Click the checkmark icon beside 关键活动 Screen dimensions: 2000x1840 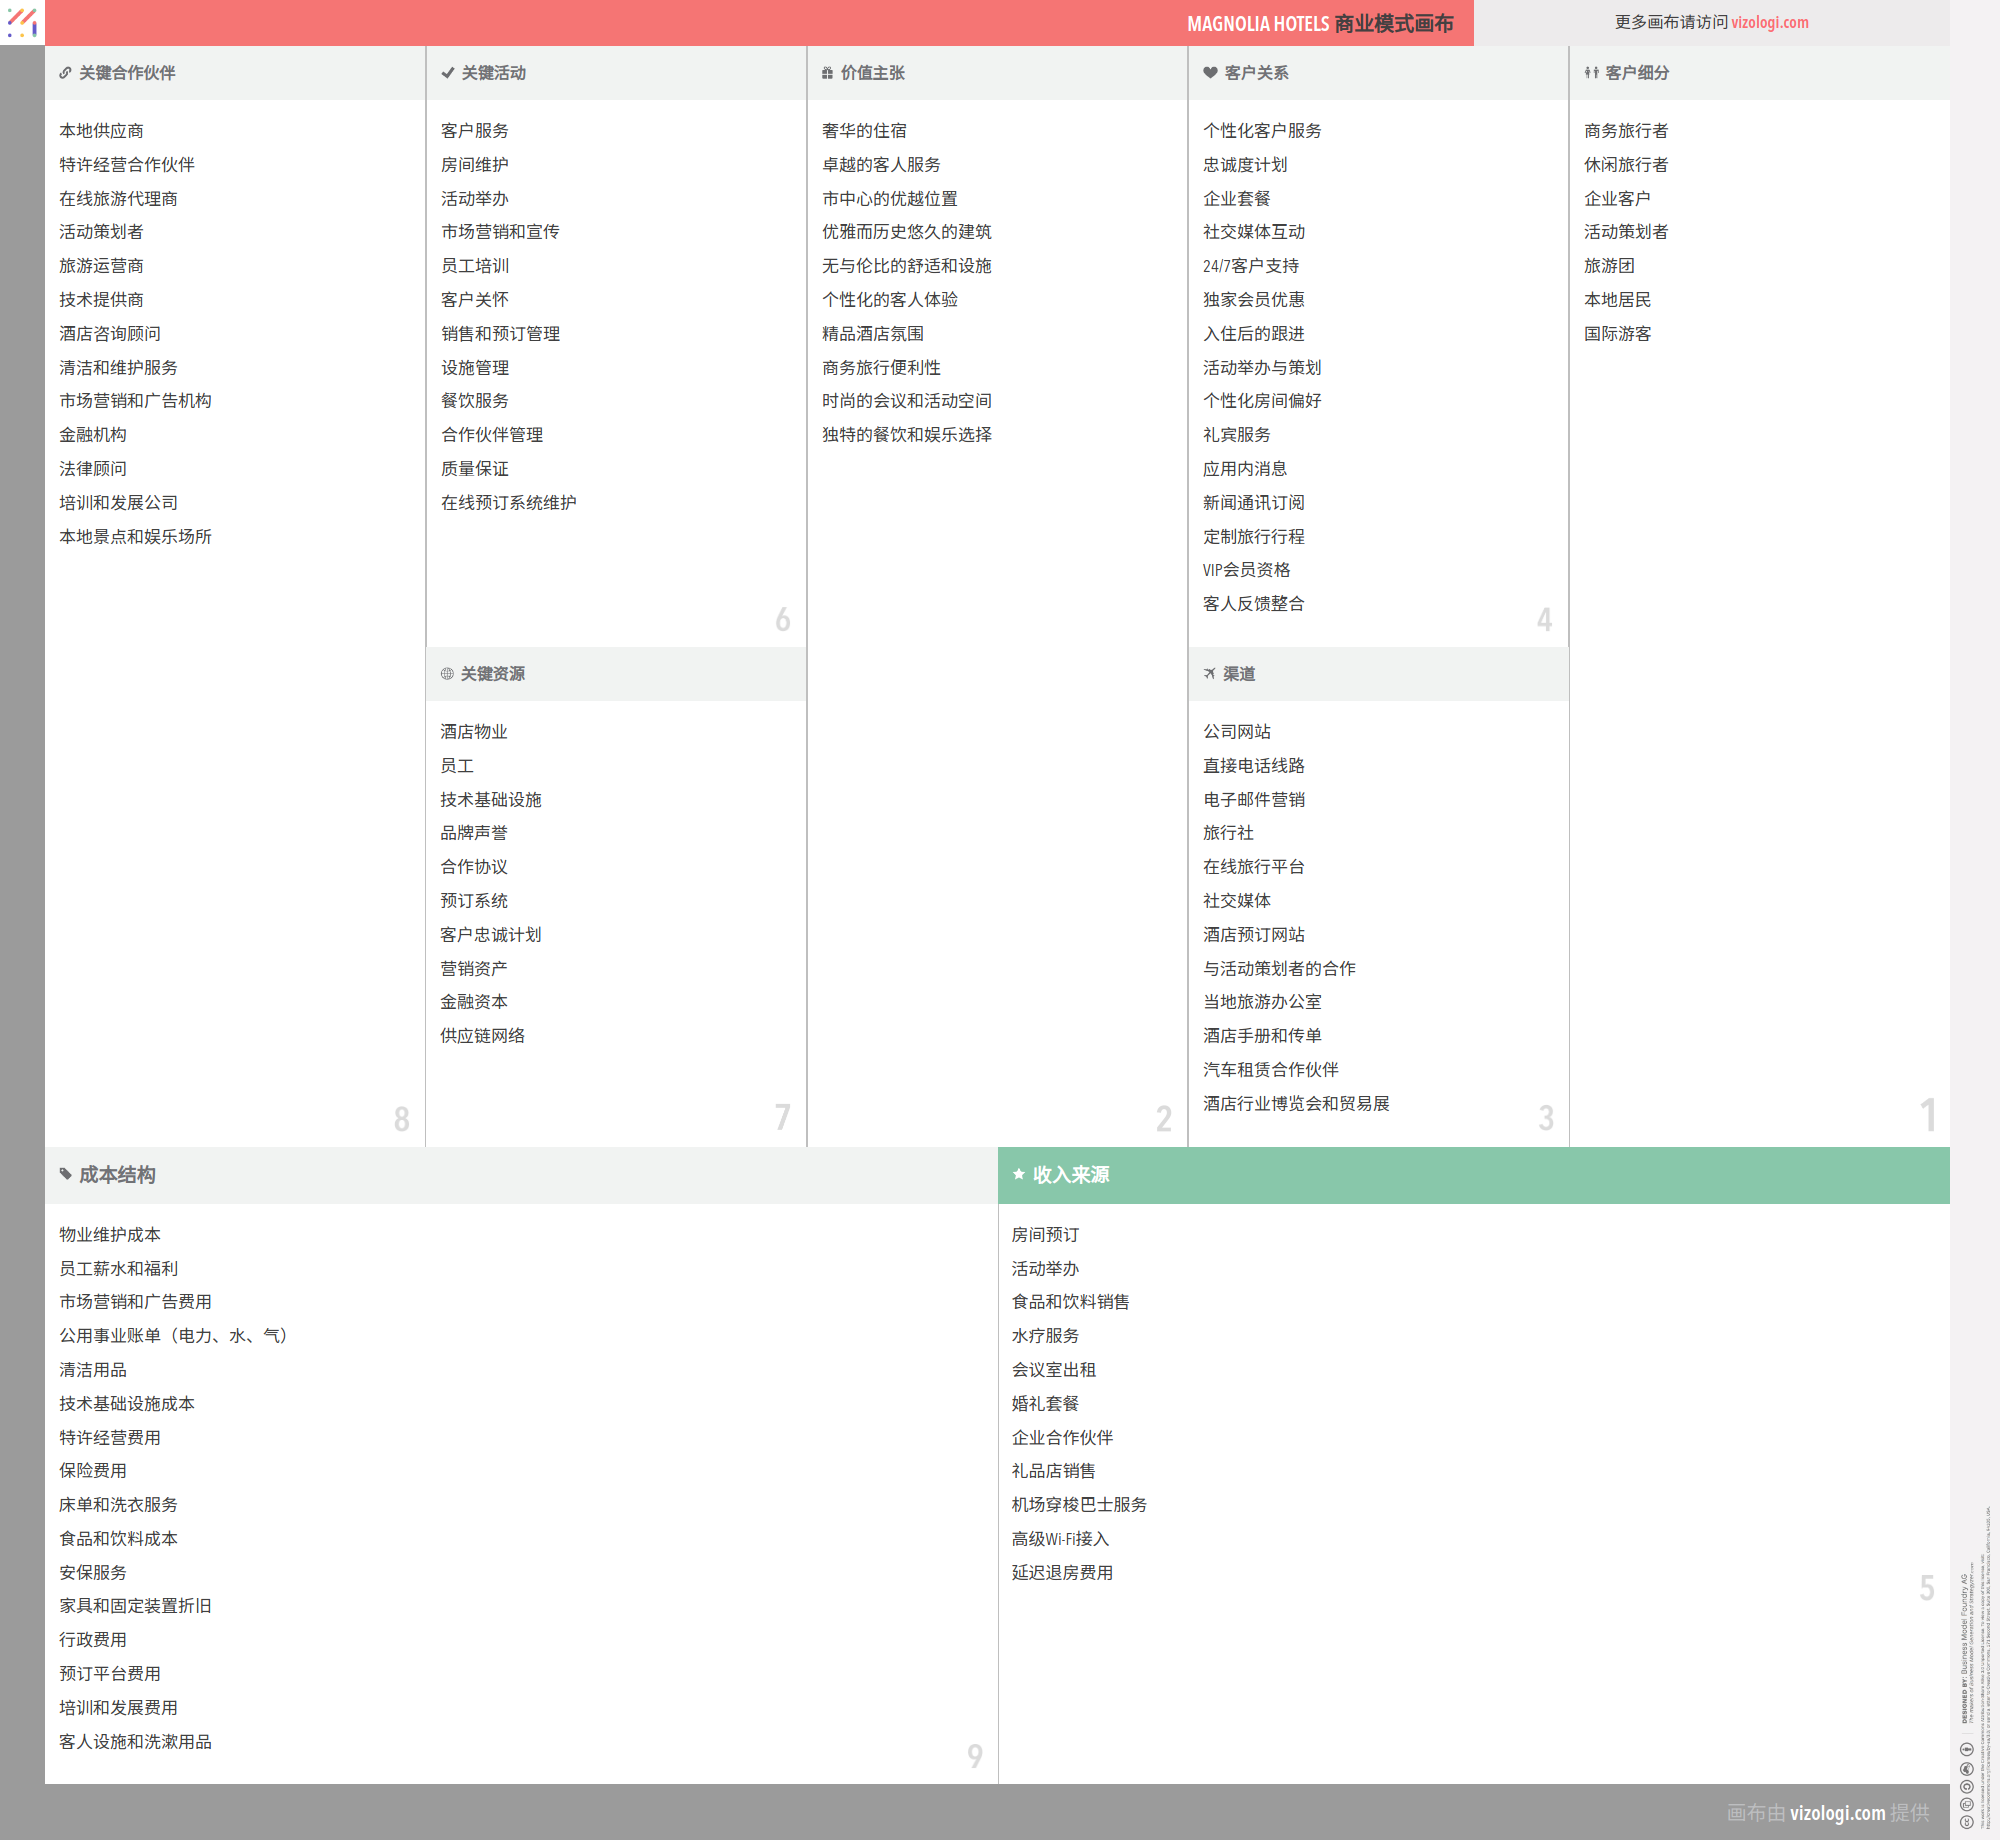tap(447, 73)
